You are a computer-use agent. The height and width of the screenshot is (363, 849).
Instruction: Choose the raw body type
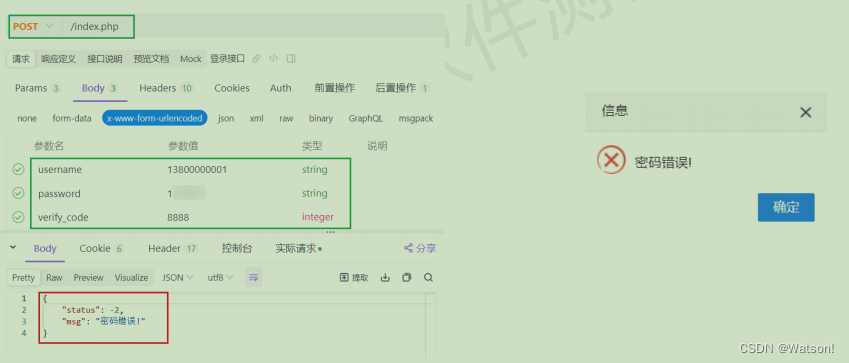click(x=286, y=118)
